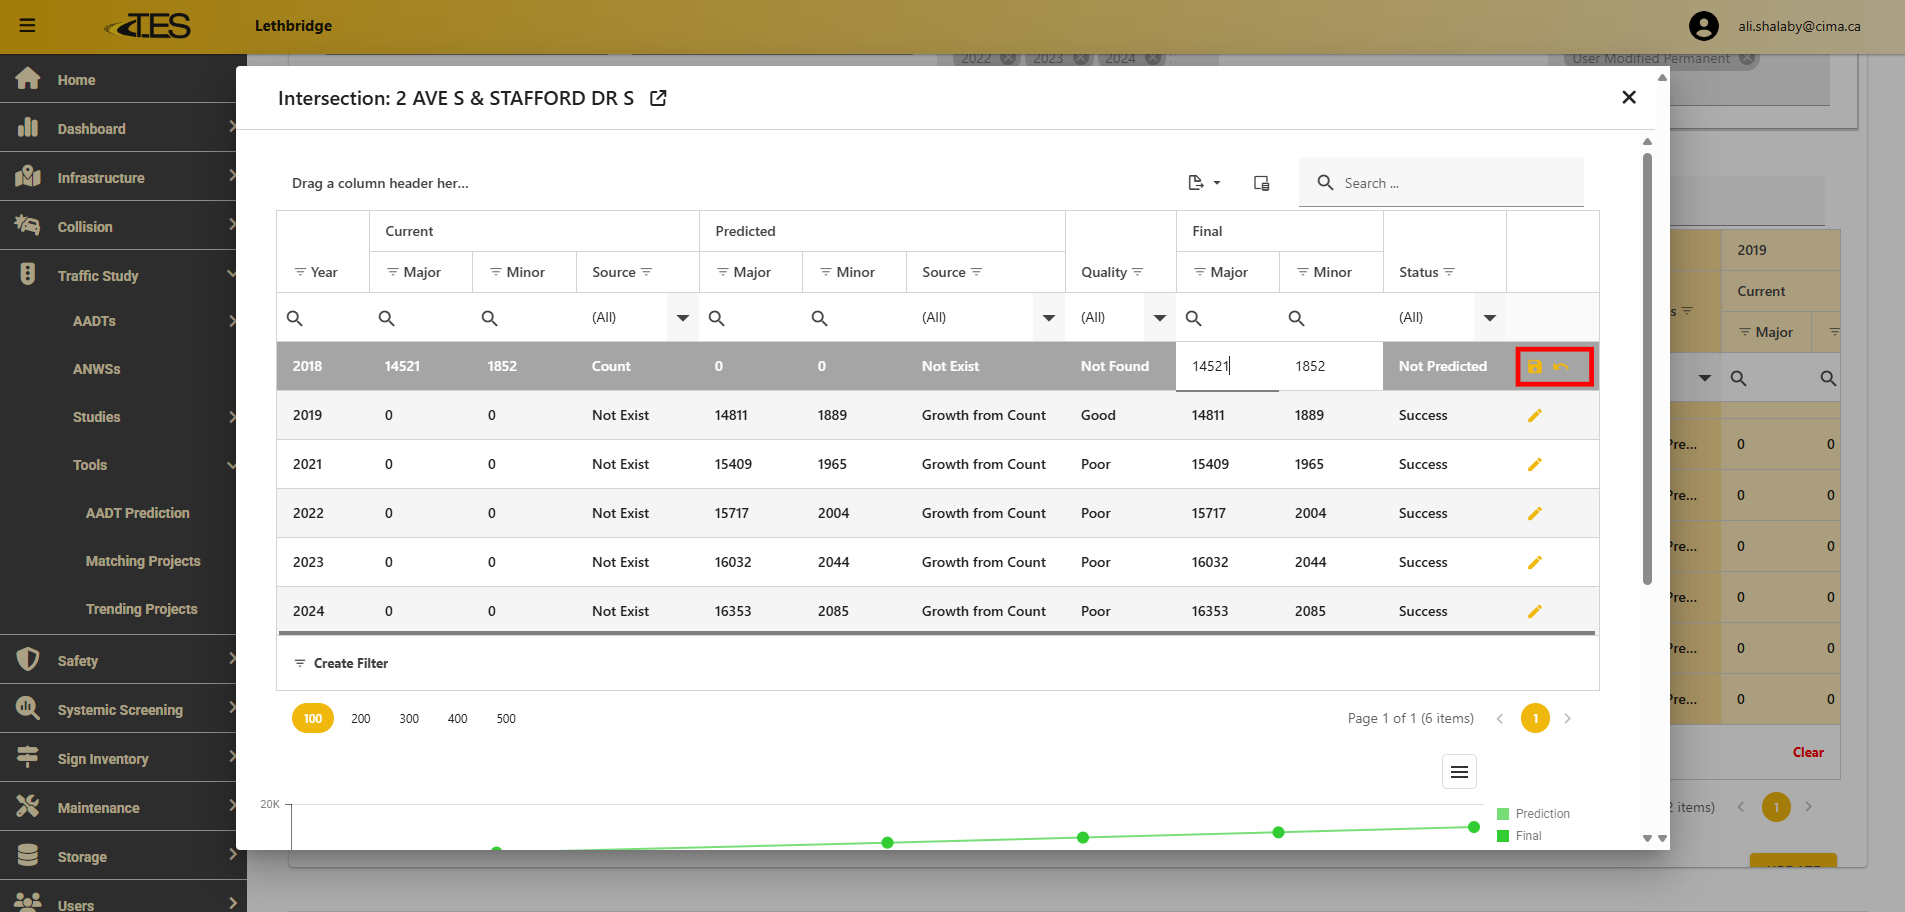The image size is (1905, 912).
Task: Click the dialog vertical scrollbar
Action: (1647, 368)
